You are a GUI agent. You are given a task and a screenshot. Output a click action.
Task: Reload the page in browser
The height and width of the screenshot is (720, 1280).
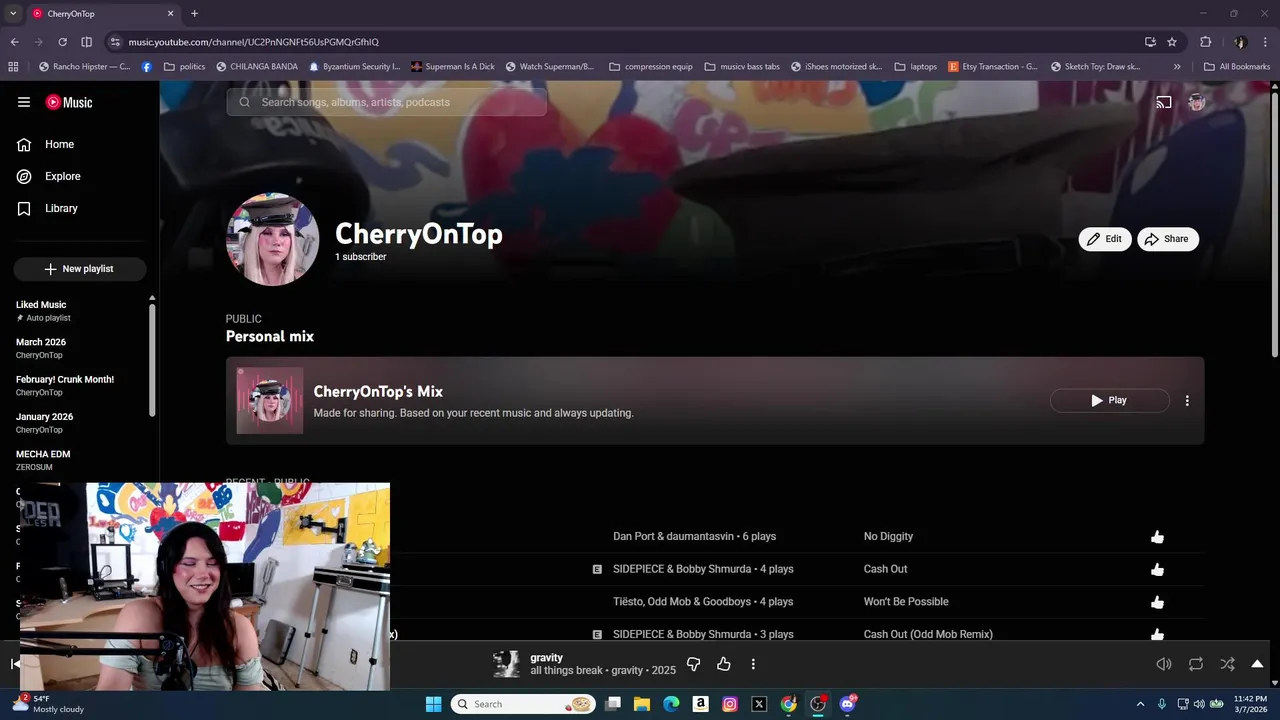62,42
